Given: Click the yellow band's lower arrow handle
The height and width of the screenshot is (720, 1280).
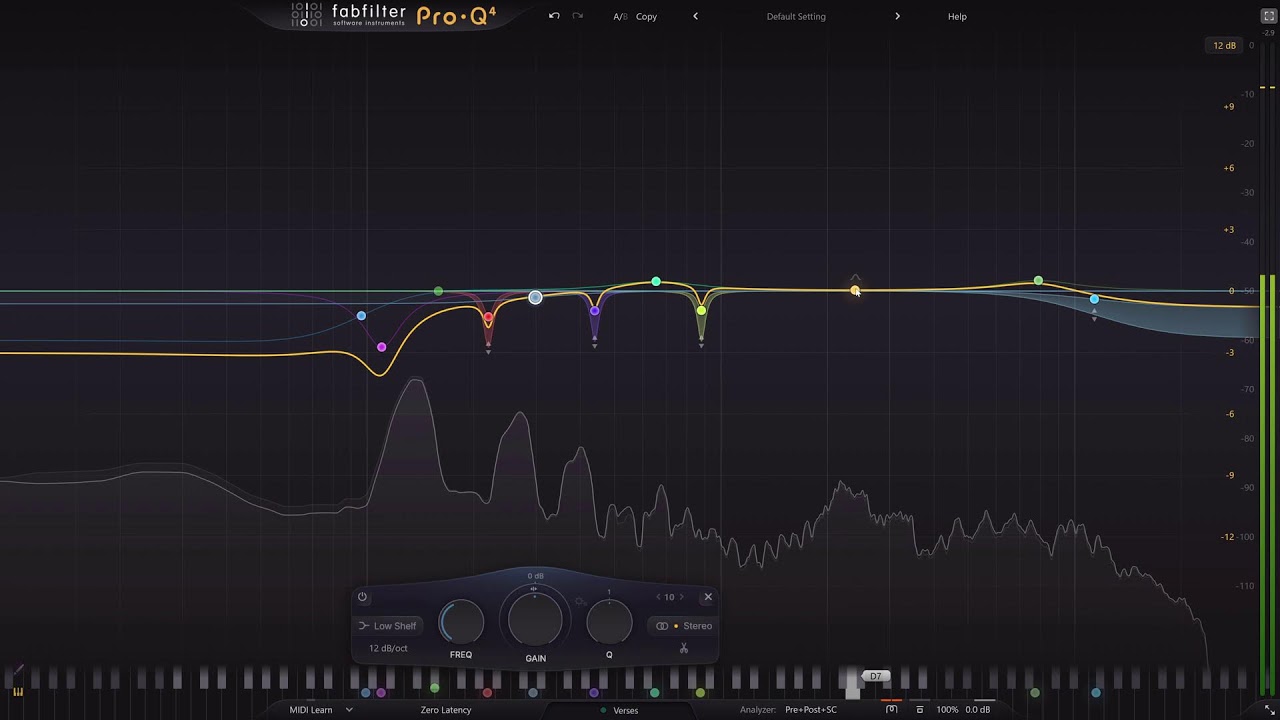Looking at the screenshot, I should (701, 344).
